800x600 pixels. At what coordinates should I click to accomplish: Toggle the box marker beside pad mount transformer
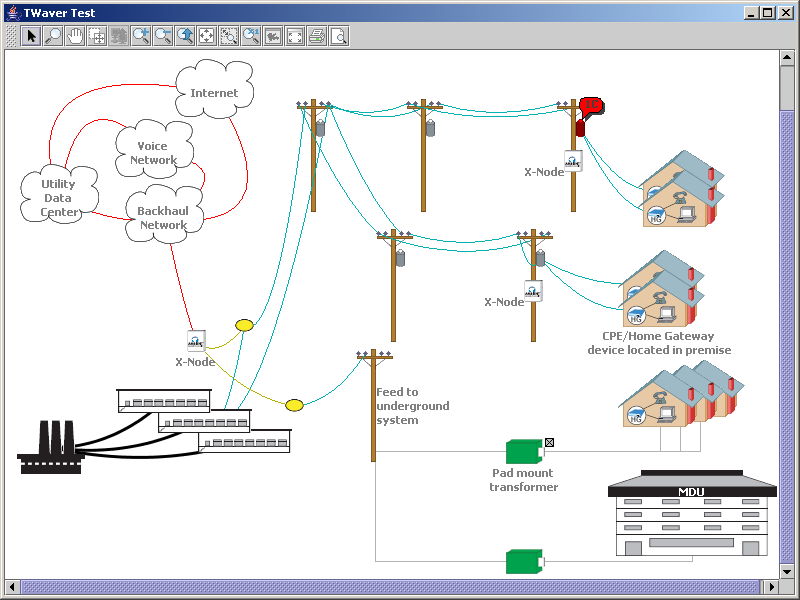coord(549,442)
